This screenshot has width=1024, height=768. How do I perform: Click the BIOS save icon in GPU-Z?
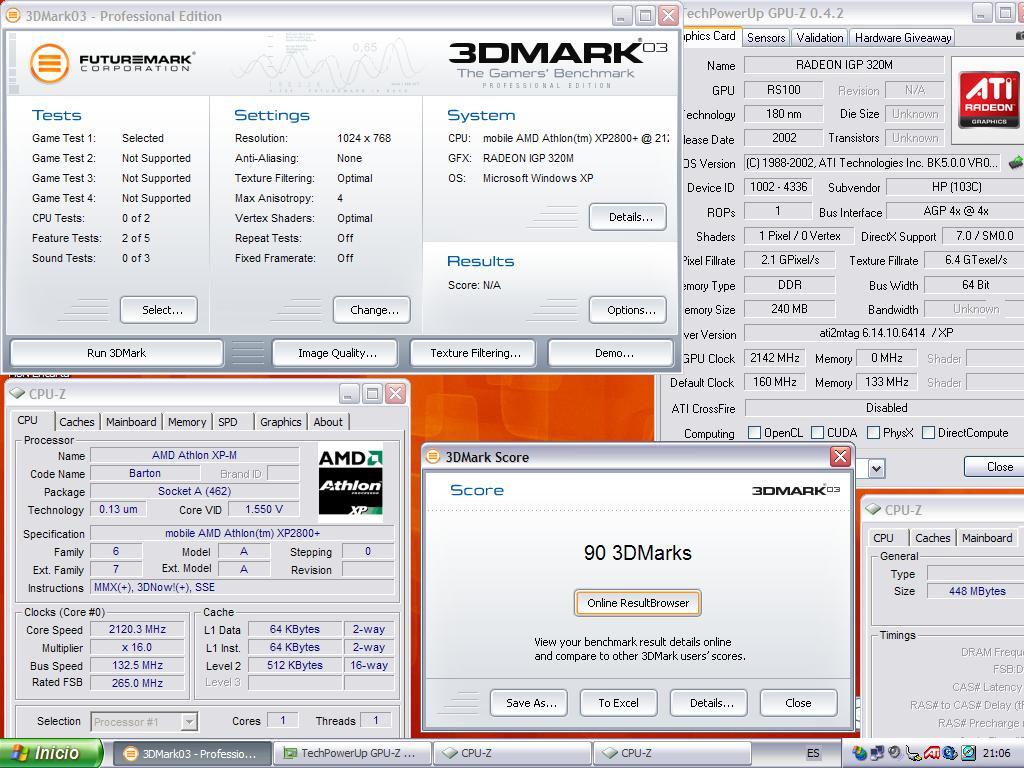click(1016, 162)
